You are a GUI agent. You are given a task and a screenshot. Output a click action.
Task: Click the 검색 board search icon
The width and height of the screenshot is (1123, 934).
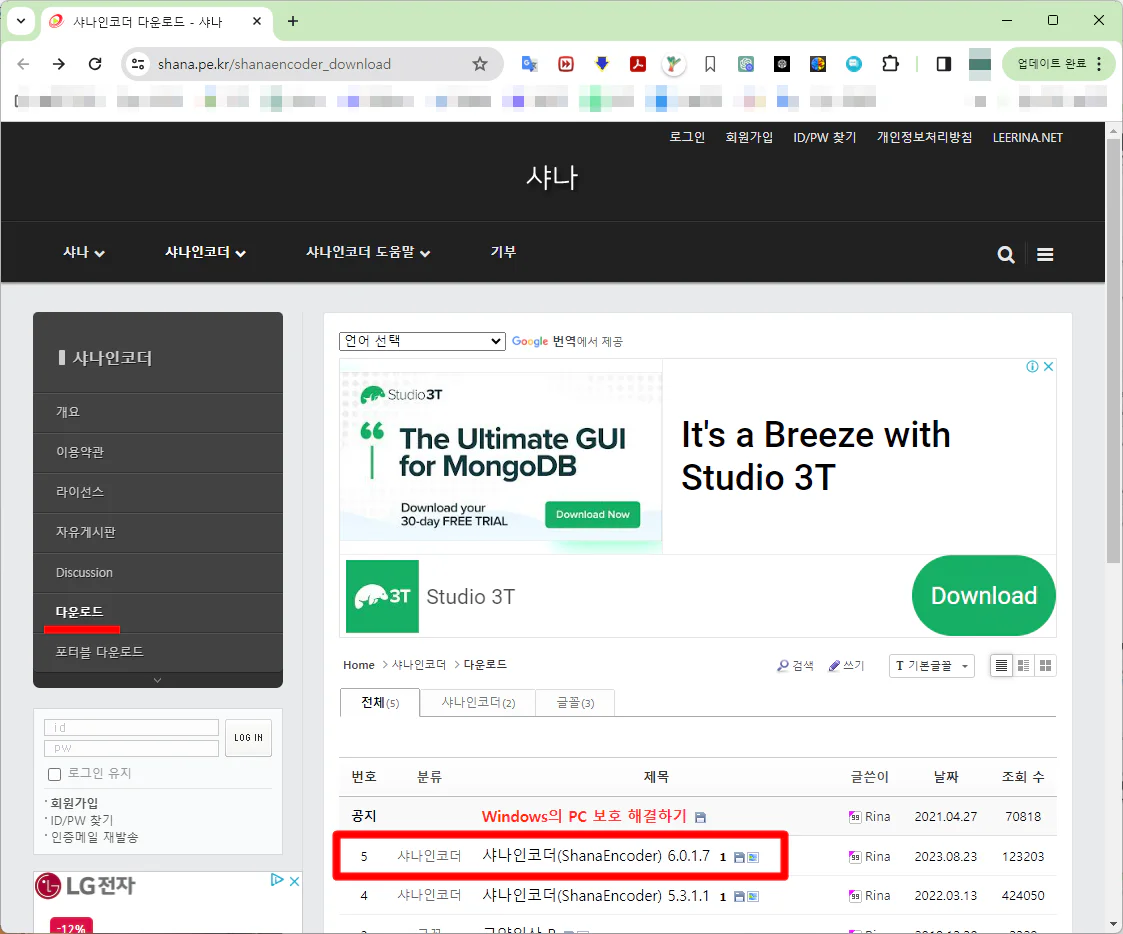click(795, 665)
